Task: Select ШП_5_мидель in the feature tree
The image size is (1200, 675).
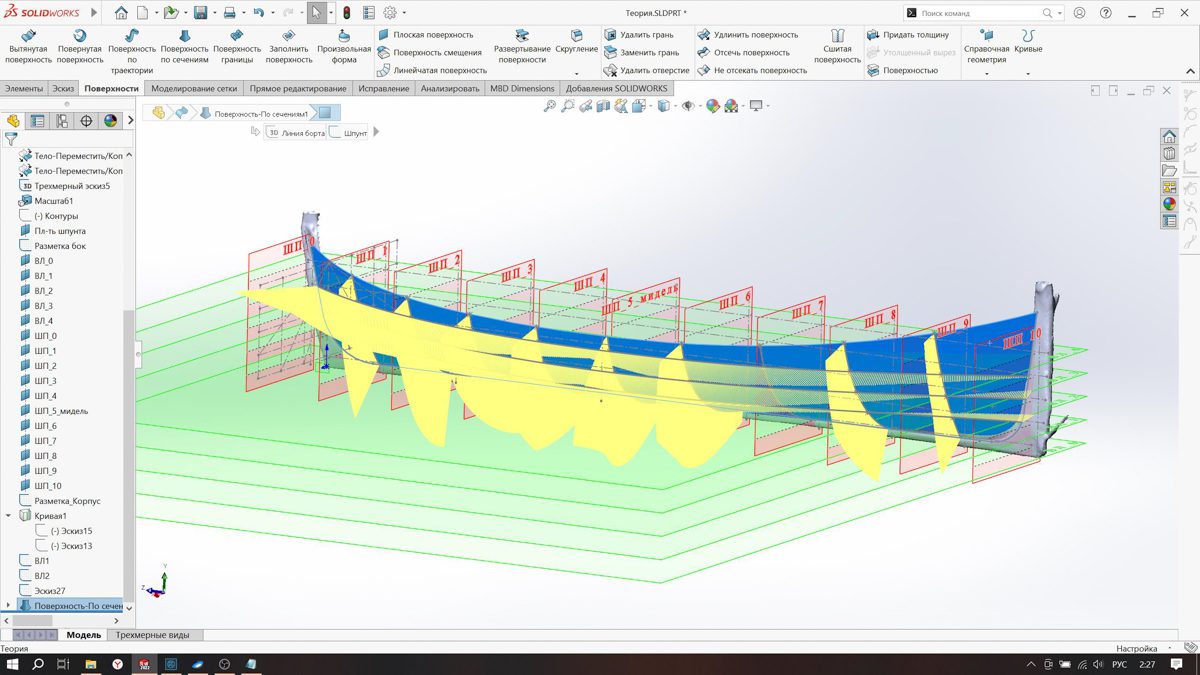Action: pos(60,411)
